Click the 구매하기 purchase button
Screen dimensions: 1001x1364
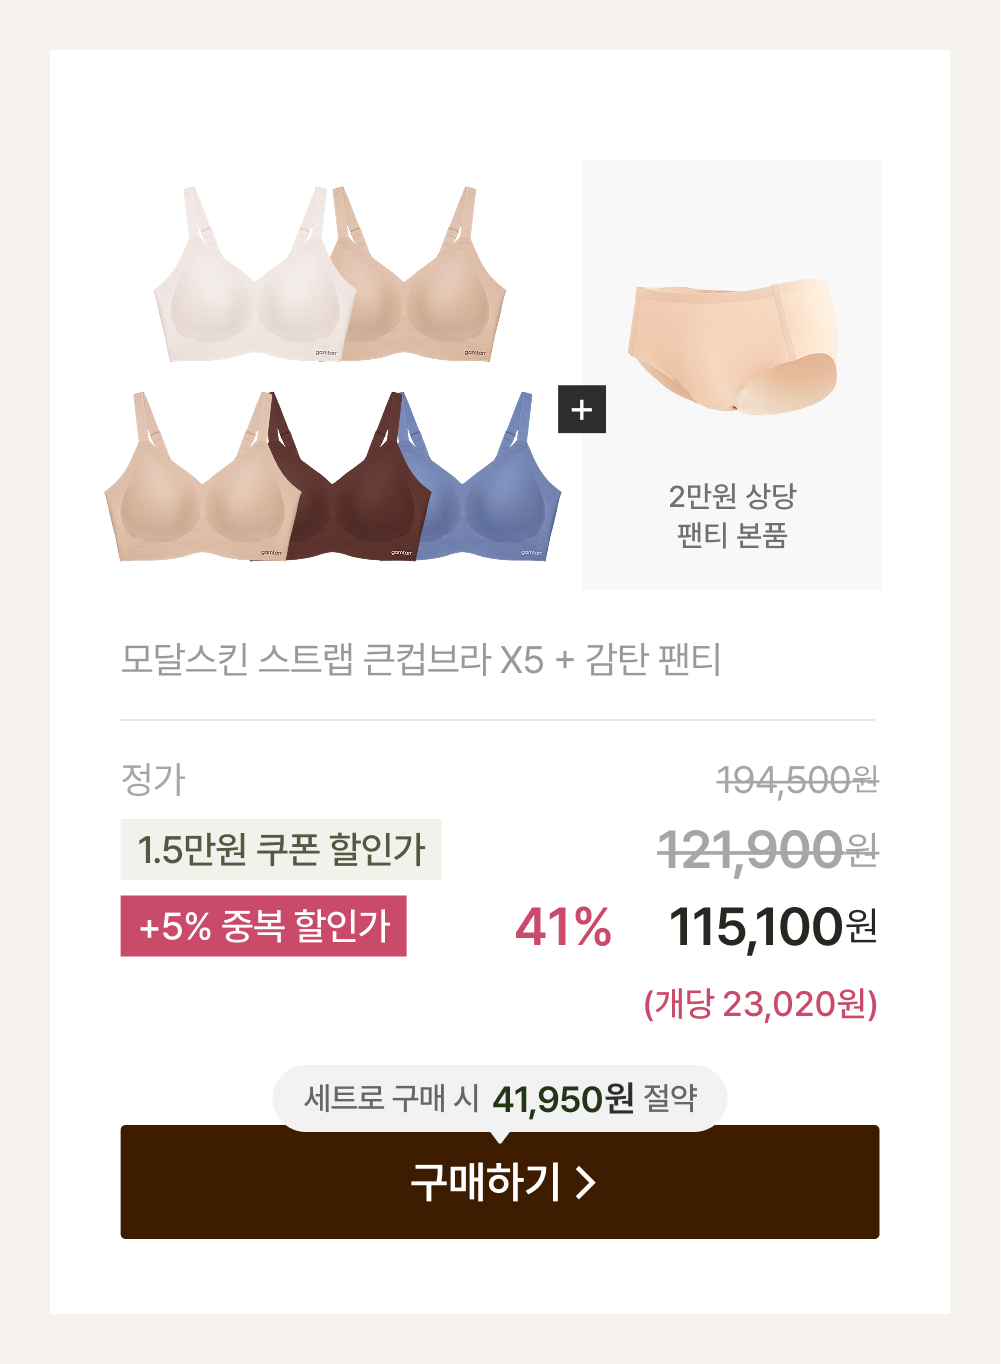point(500,1181)
